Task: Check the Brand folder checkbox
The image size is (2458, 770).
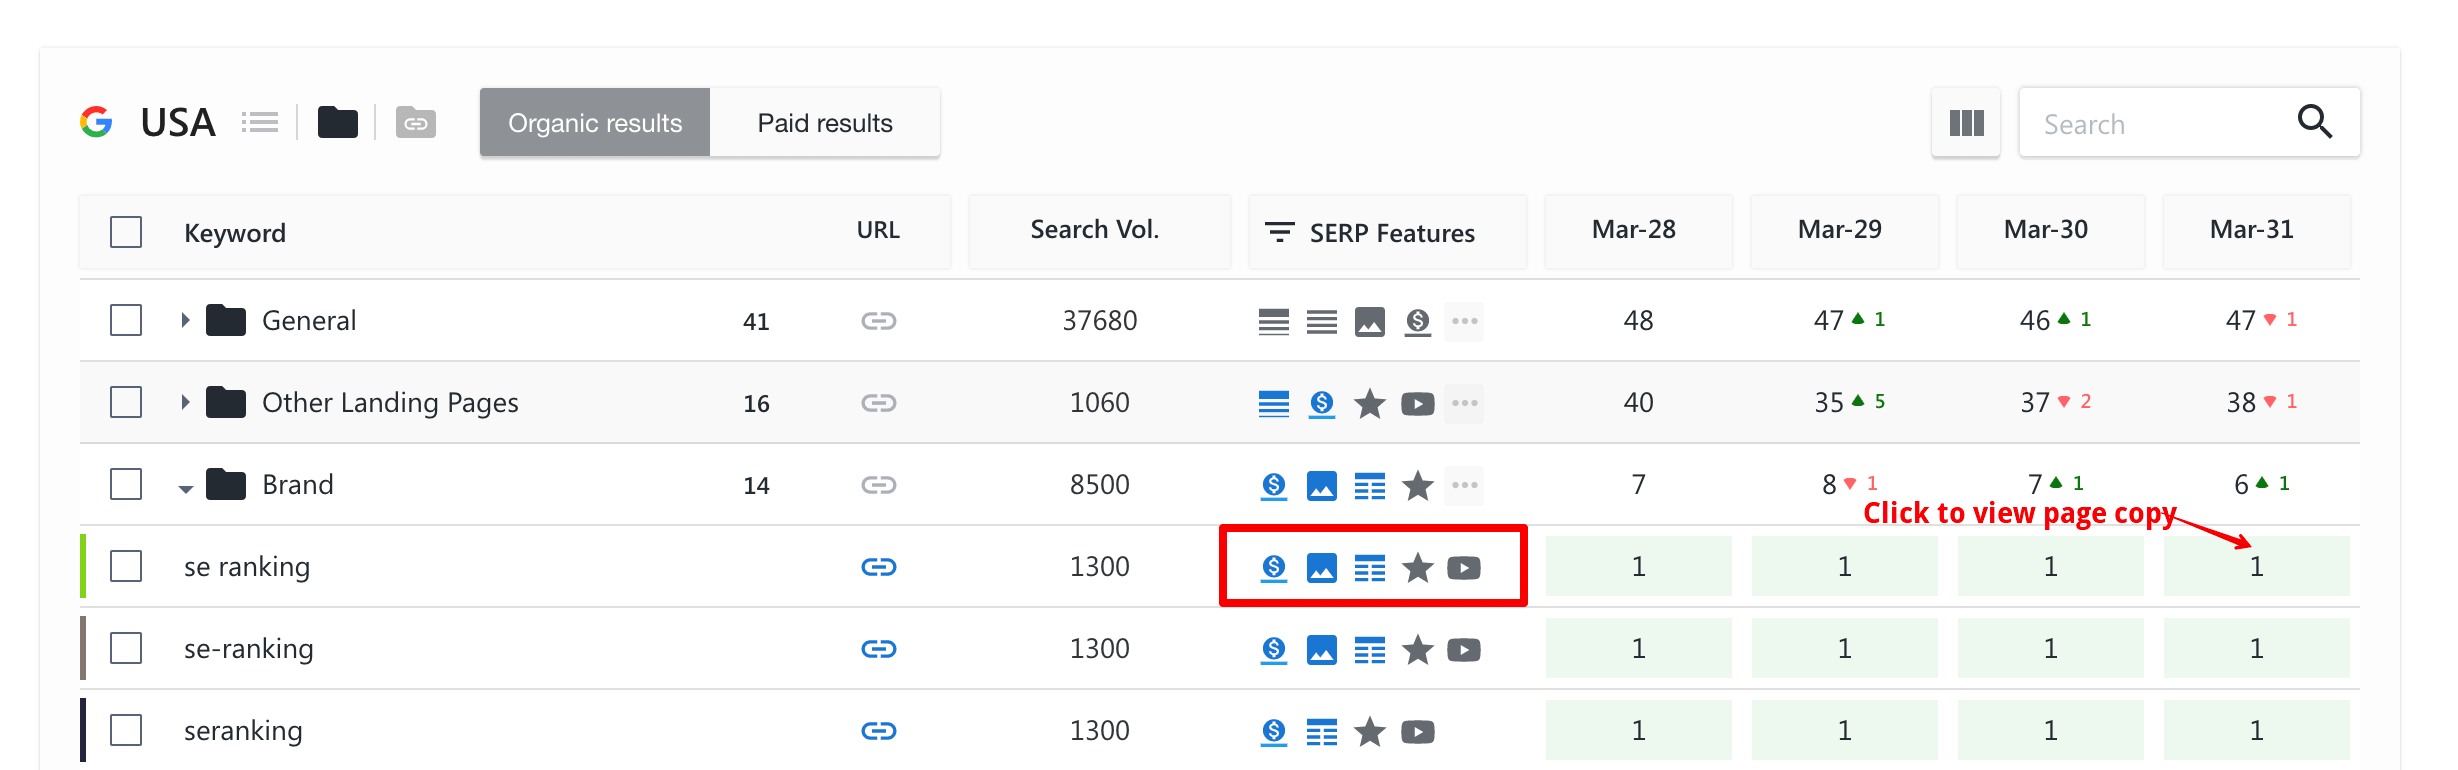Action: (x=126, y=484)
